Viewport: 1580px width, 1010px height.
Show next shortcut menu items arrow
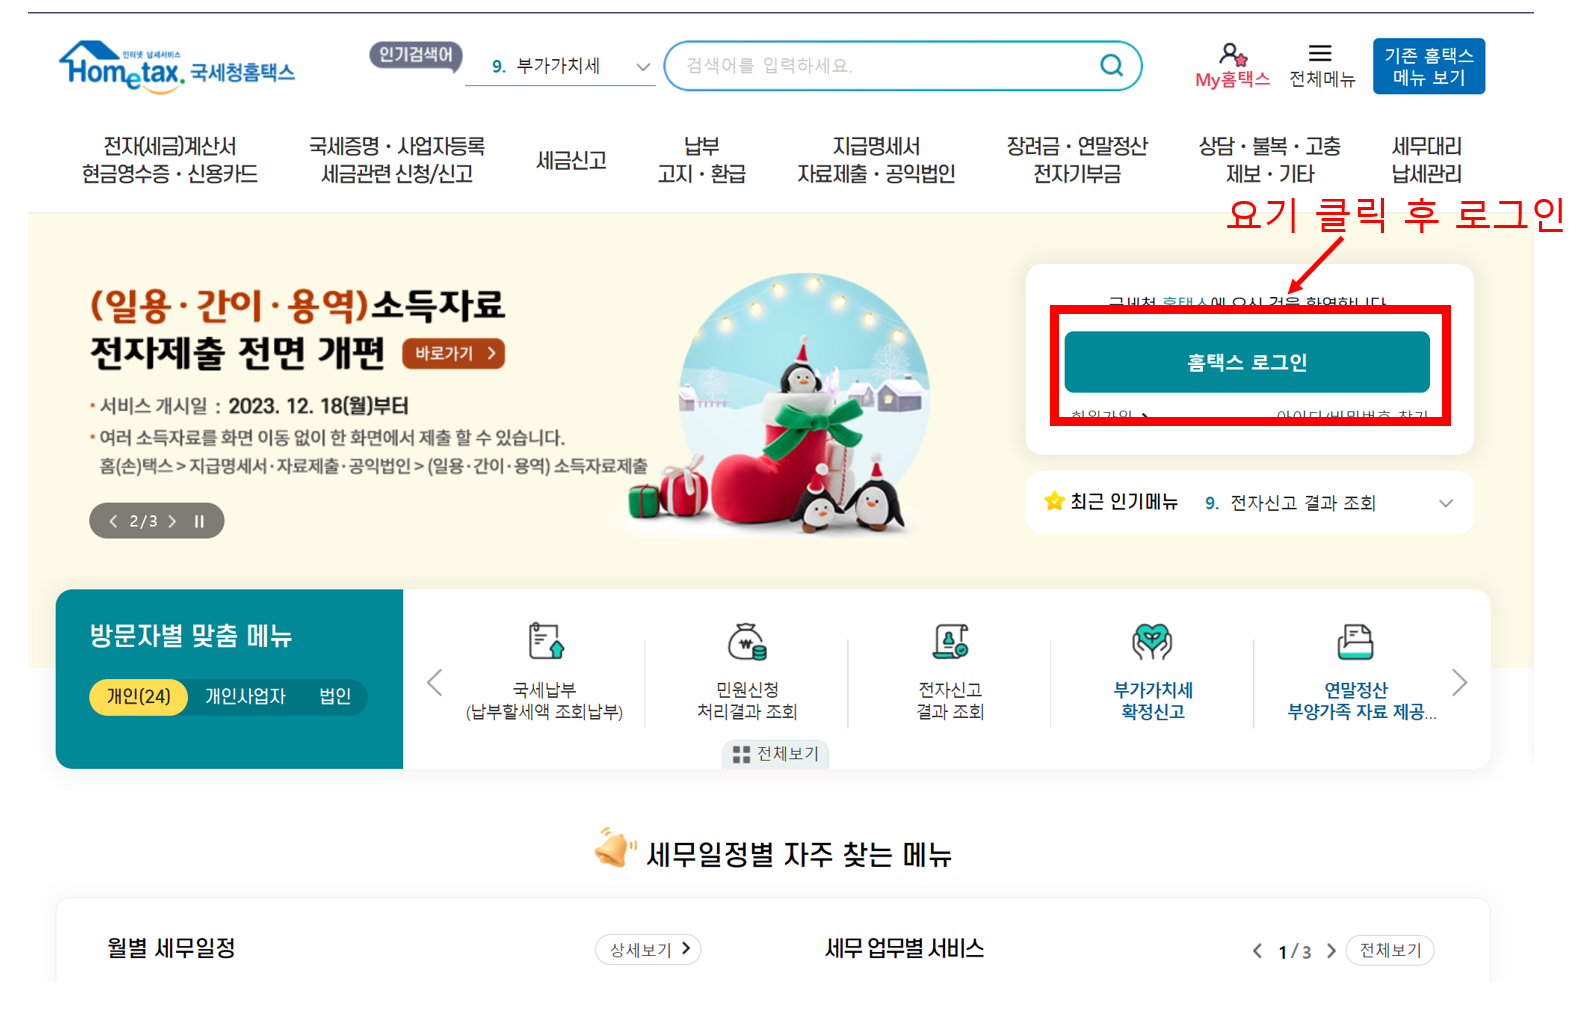tap(1459, 683)
